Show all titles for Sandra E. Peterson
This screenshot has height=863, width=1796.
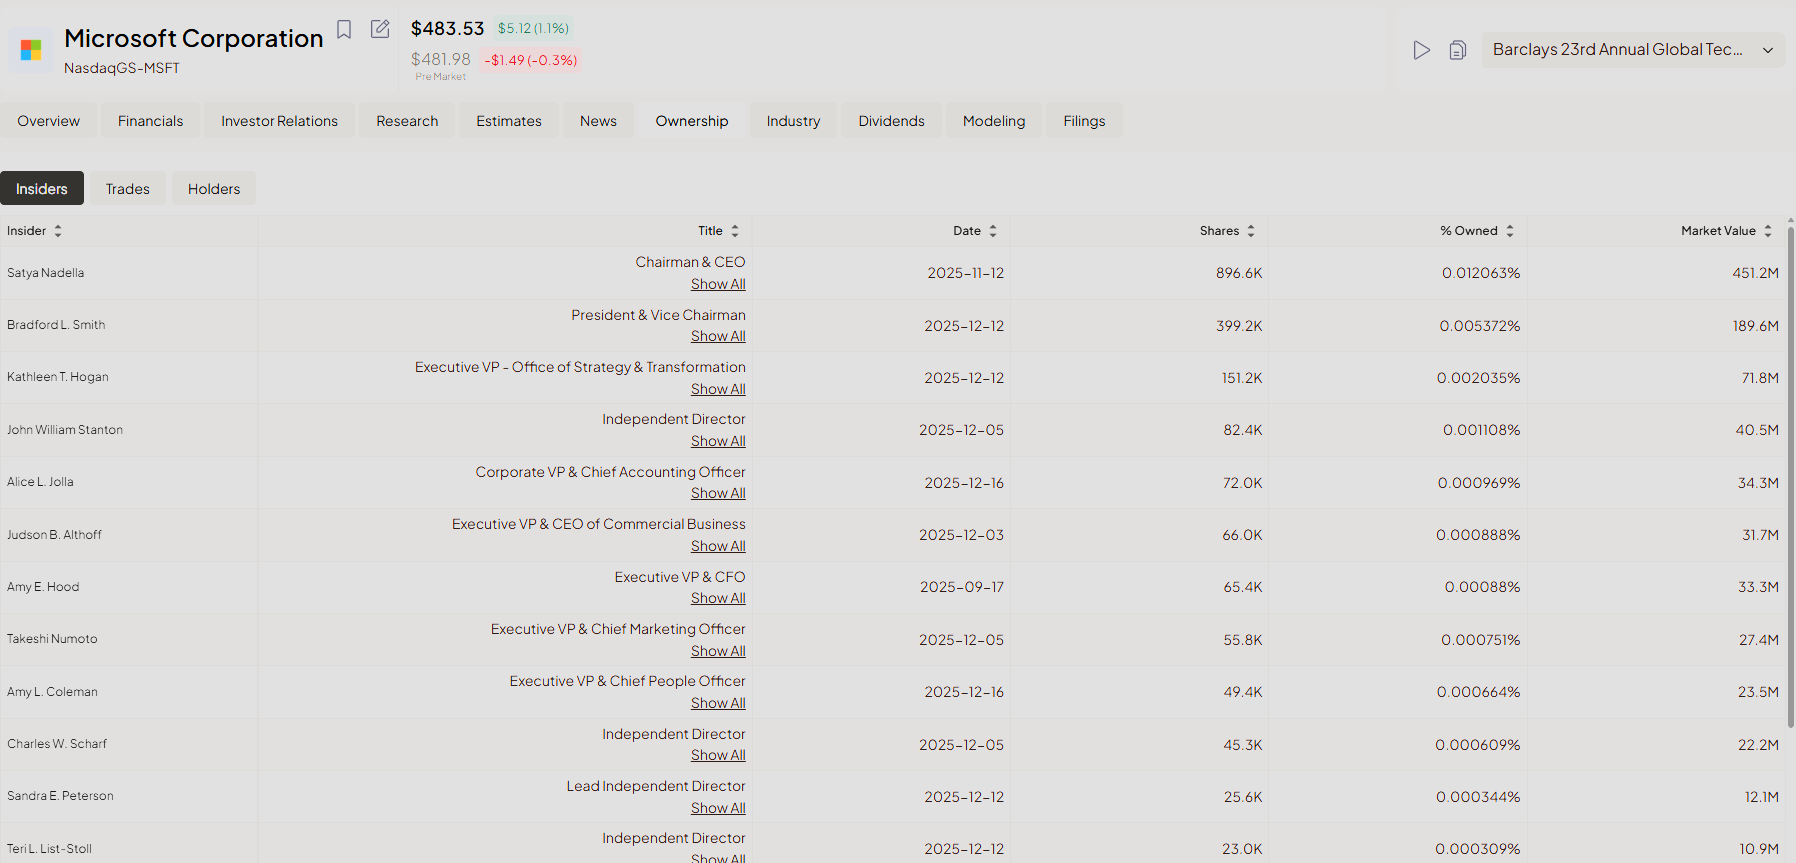point(718,808)
